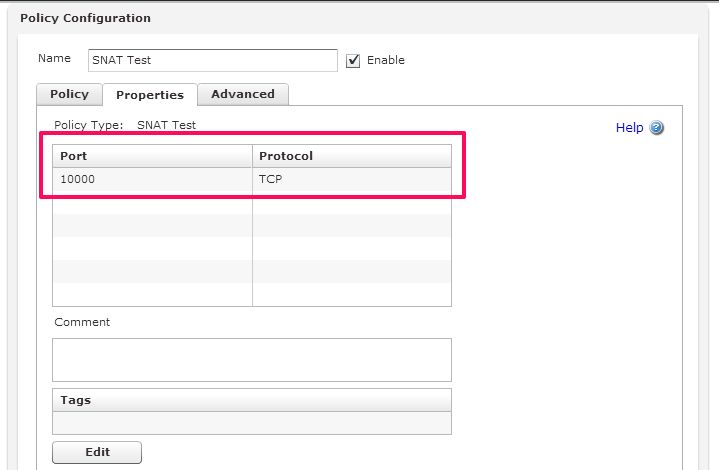
Task: Focus the Name input field
Action: (213, 60)
